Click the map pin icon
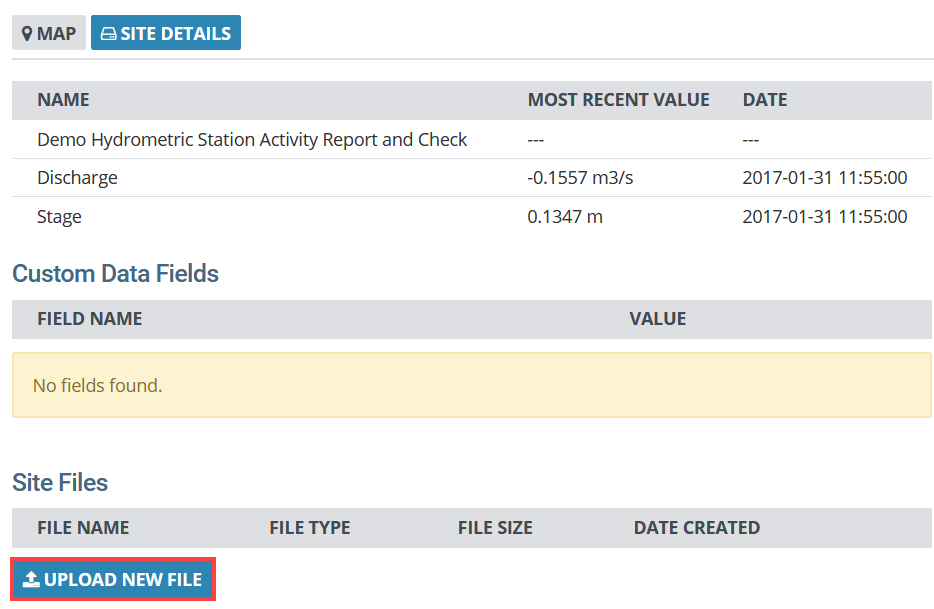Viewport: 934px width, 609px height. (27, 34)
